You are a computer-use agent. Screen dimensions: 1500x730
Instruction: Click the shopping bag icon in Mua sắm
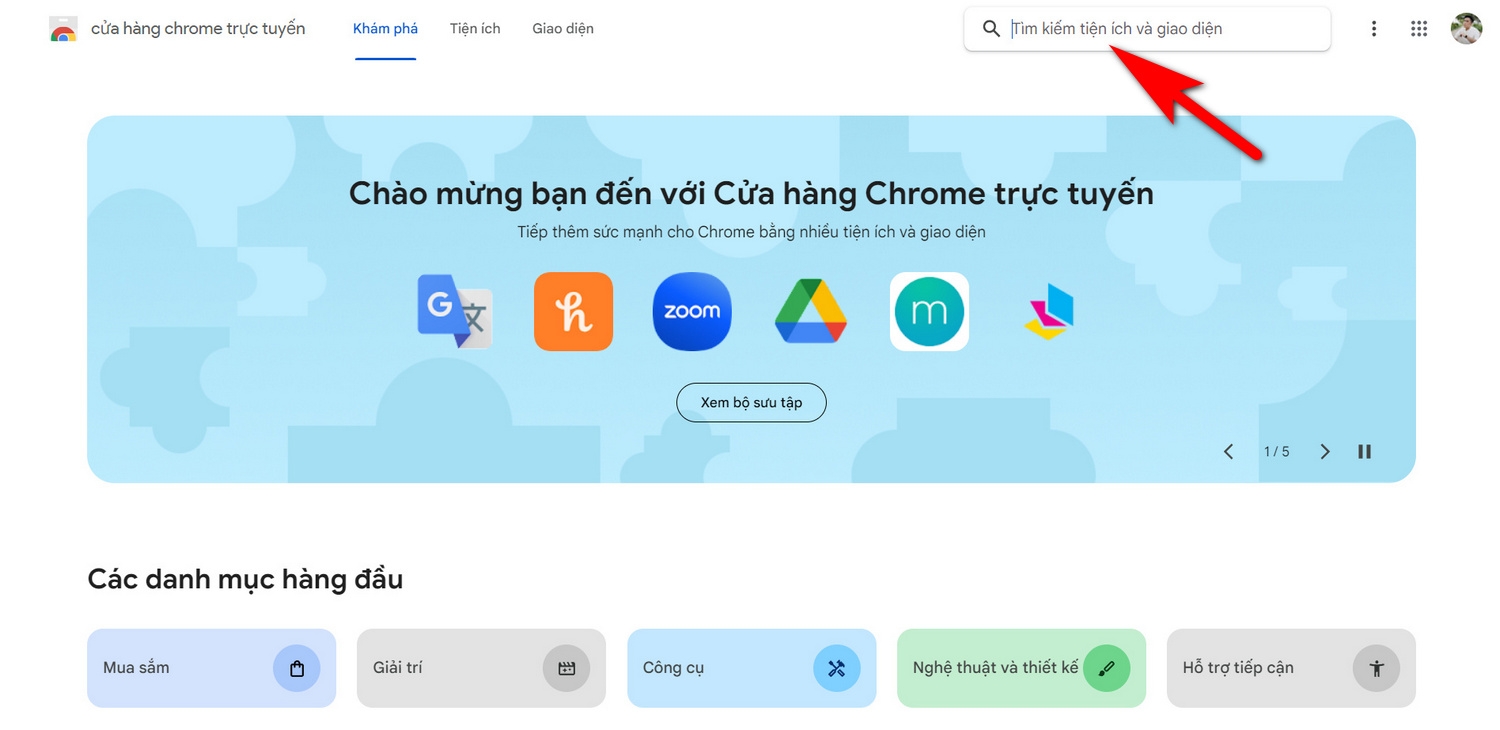297,668
